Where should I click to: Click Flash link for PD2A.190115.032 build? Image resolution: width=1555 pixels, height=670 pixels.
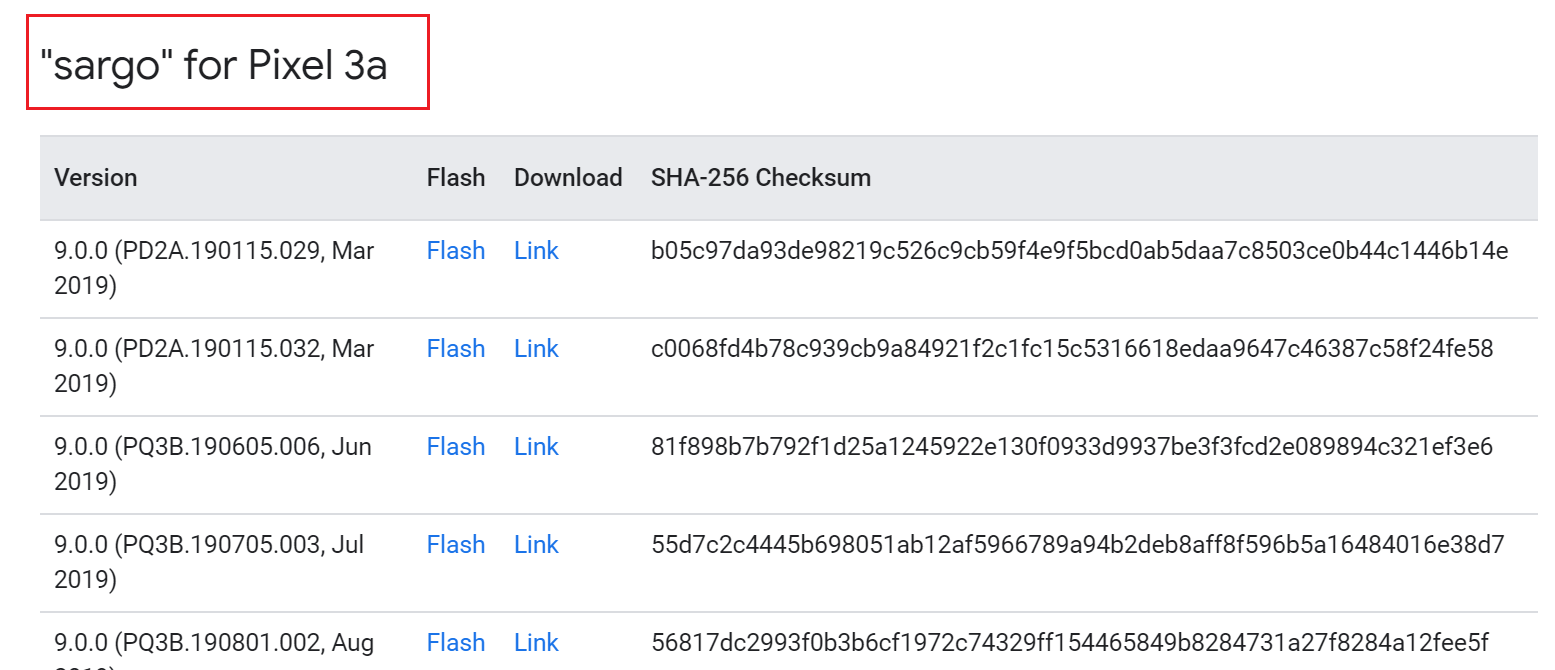click(455, 349)
